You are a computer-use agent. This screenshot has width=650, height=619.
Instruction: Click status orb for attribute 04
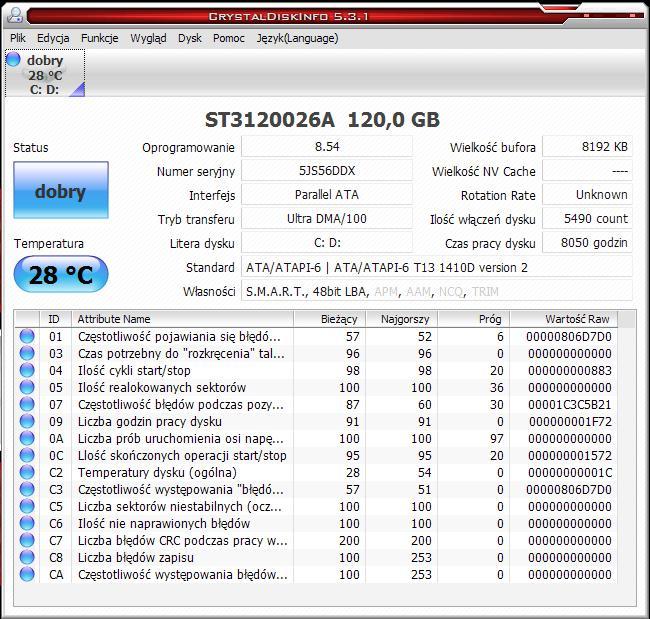[27, 370]
